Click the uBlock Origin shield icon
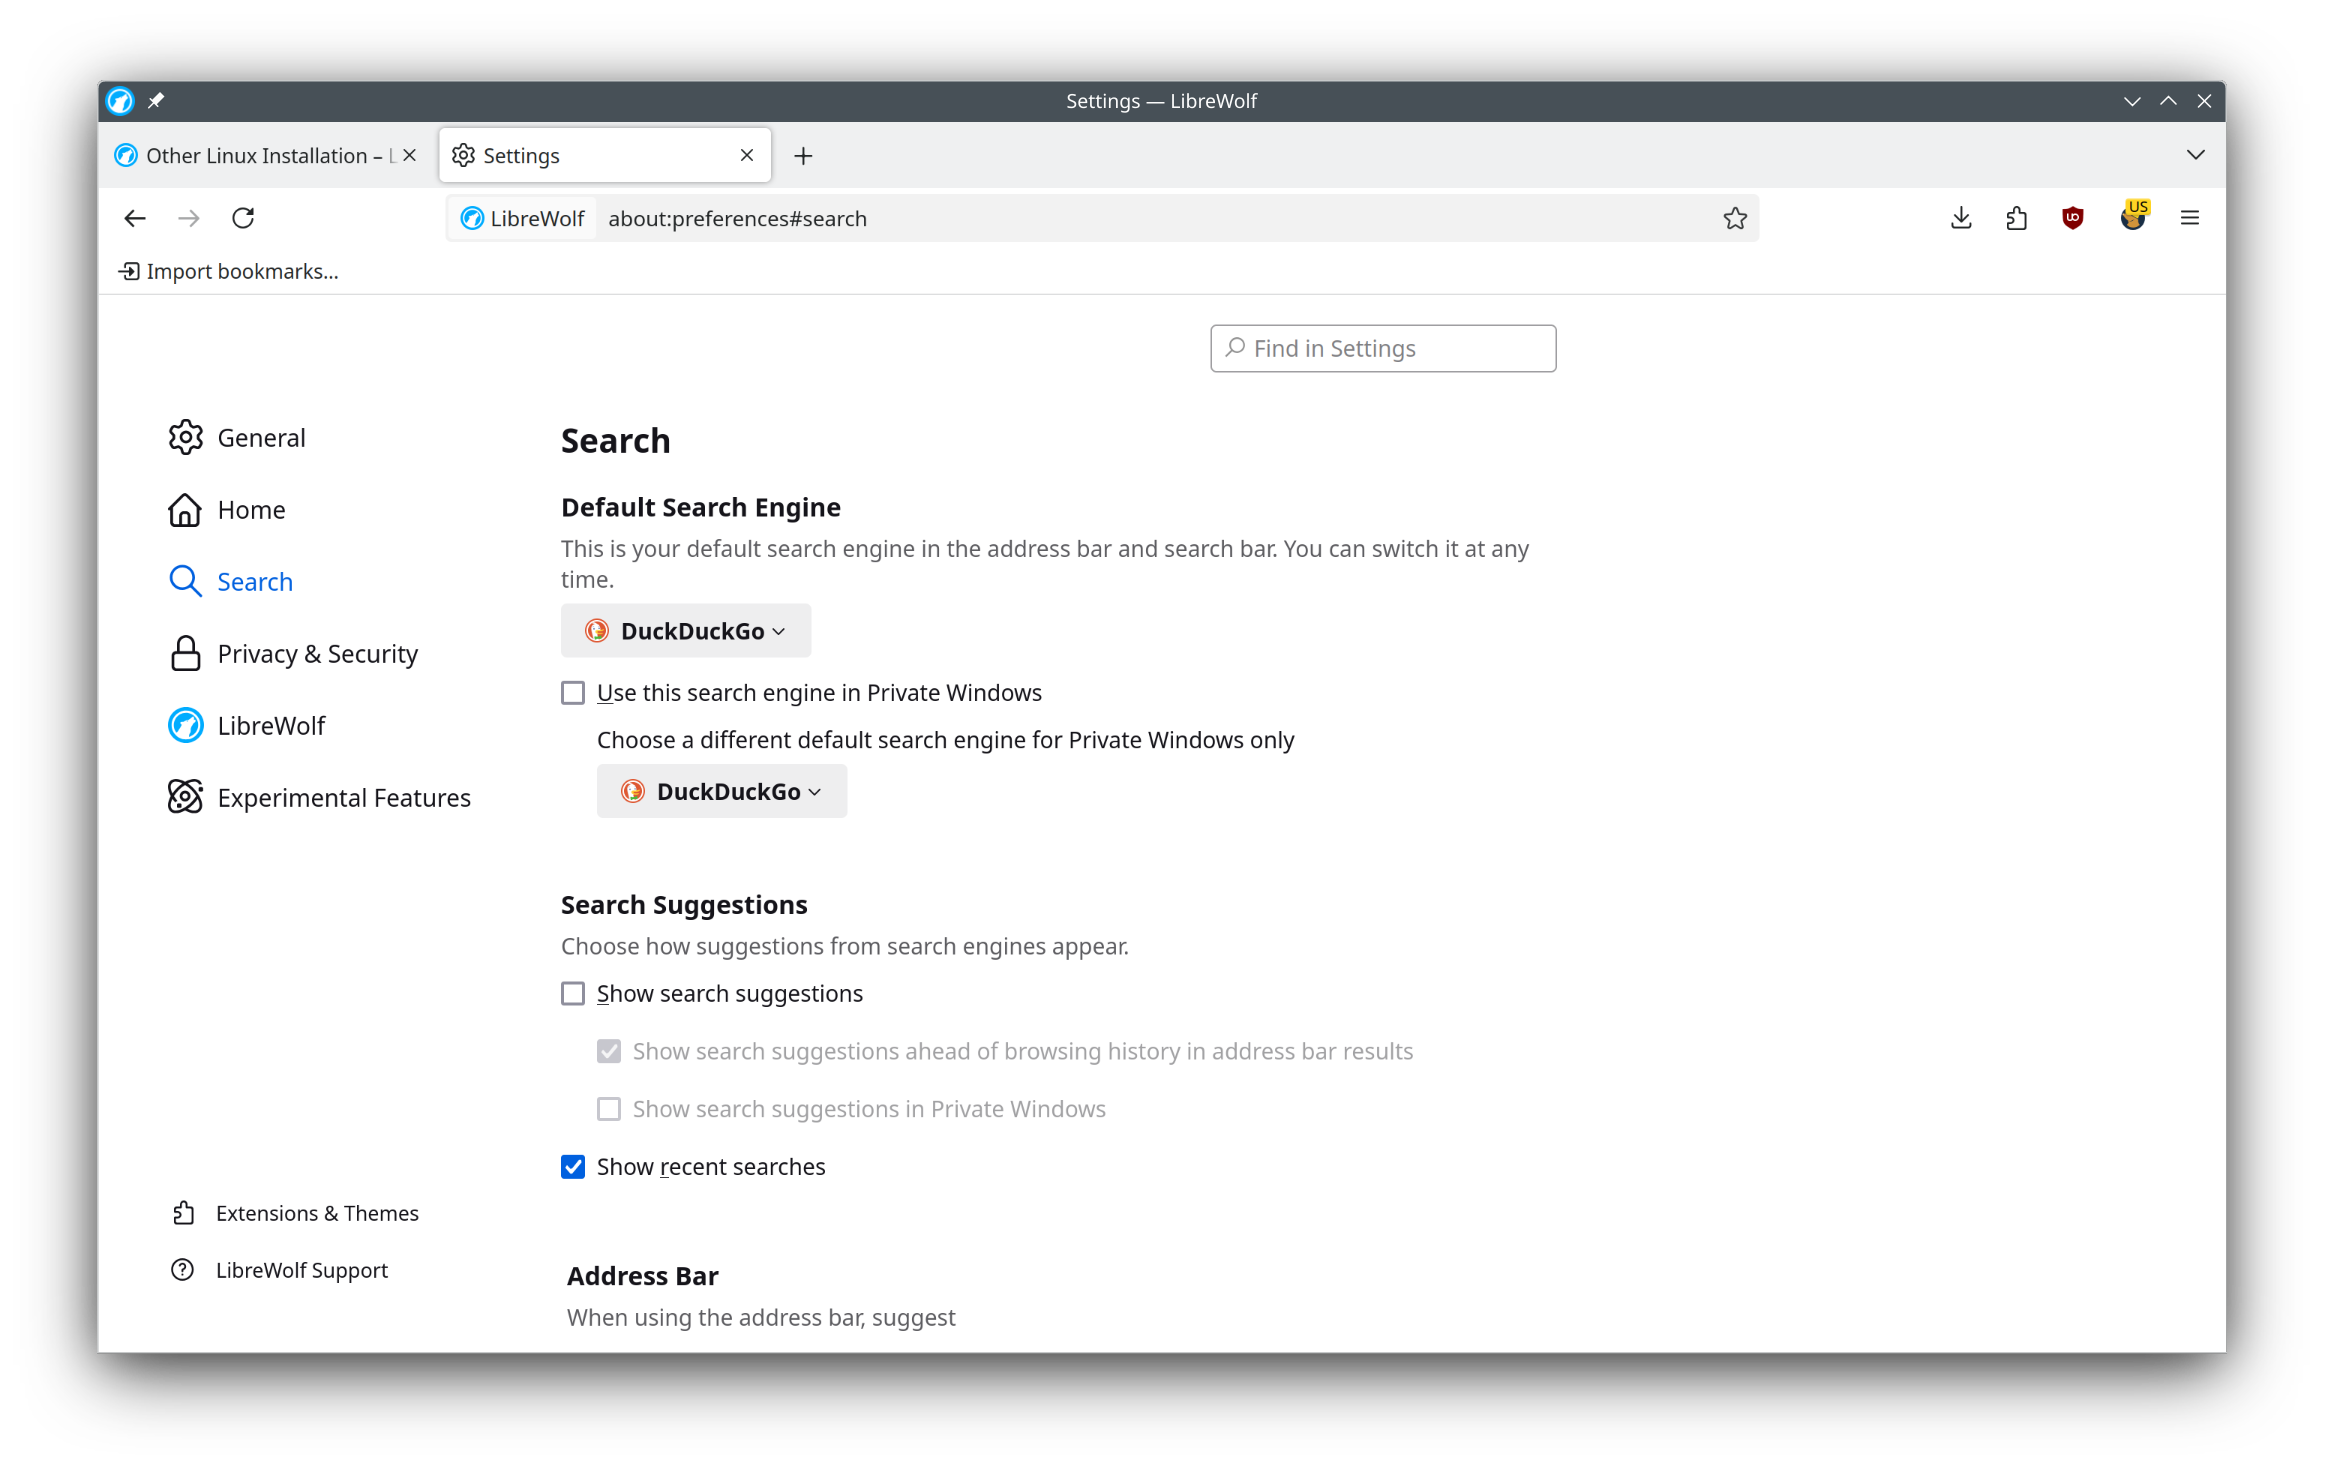Image resolution: width=2325 pixels, height=1469 pixels. [2073, 217]
